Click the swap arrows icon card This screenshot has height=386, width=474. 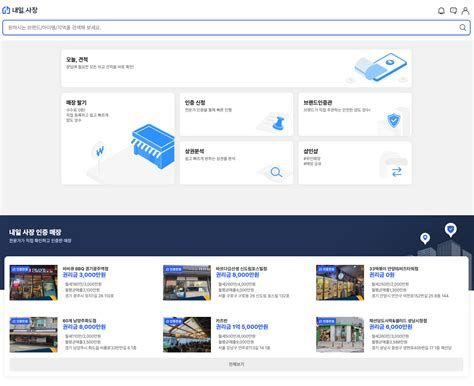point(355,163)
